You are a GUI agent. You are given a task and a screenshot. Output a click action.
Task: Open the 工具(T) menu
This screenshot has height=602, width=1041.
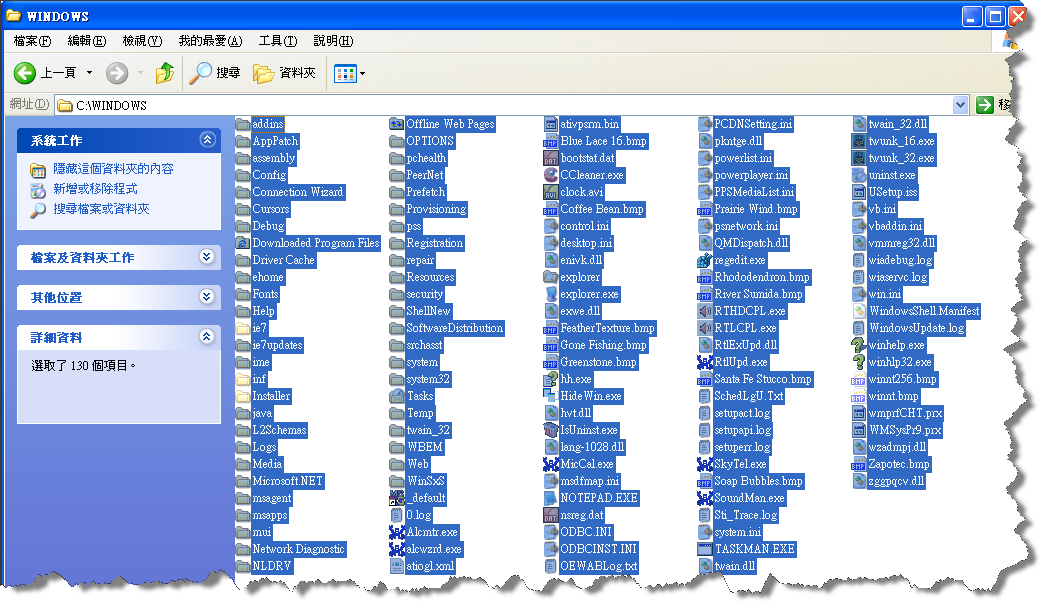(x=278, y=41)
